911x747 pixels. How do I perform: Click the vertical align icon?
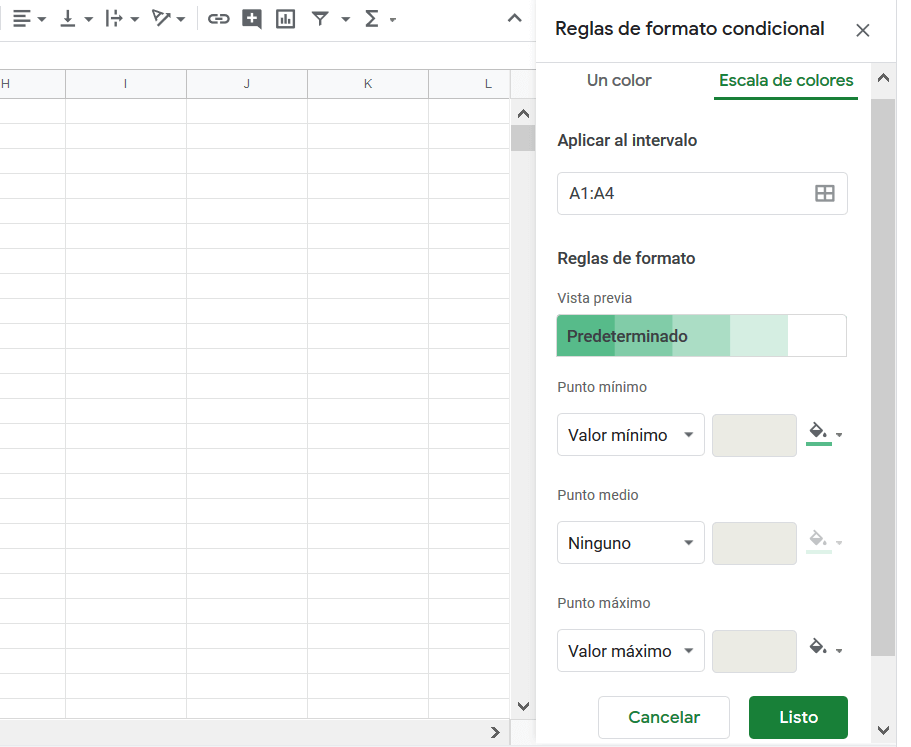click(76, 19)
